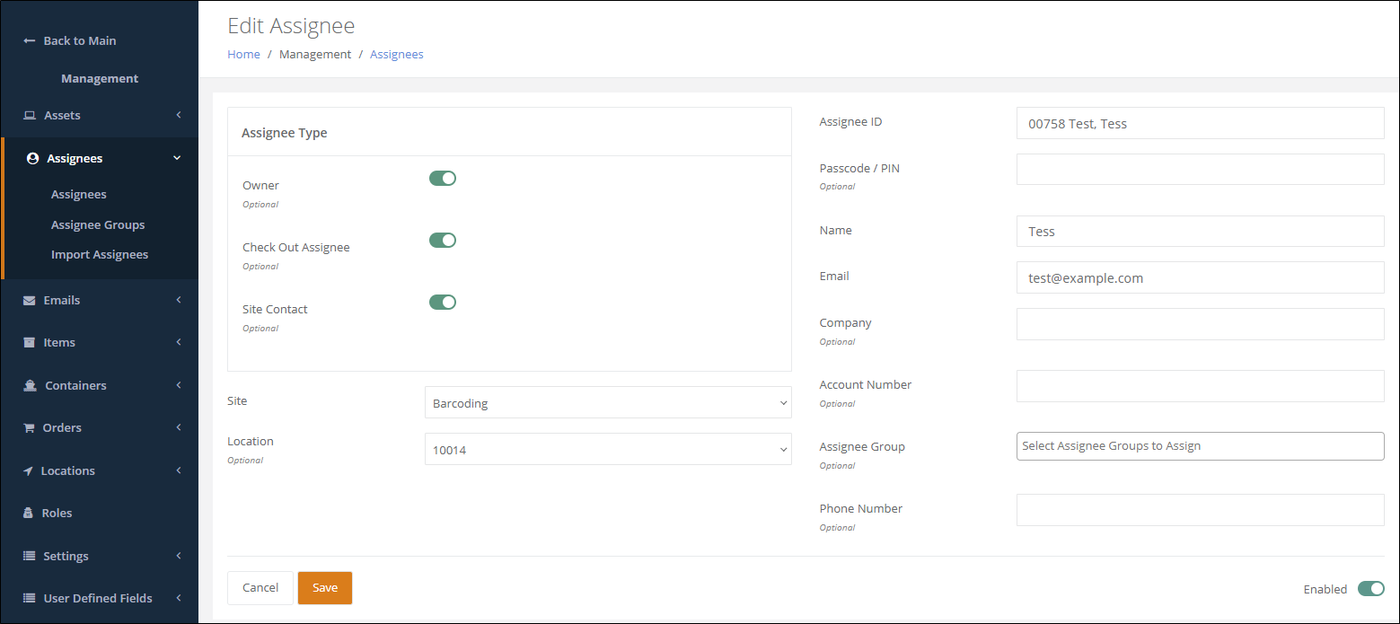Open Import Assignees in the sidebar
Viewport: 1400px width, 624px height.
pyautogui.click(x=100, y=255)
